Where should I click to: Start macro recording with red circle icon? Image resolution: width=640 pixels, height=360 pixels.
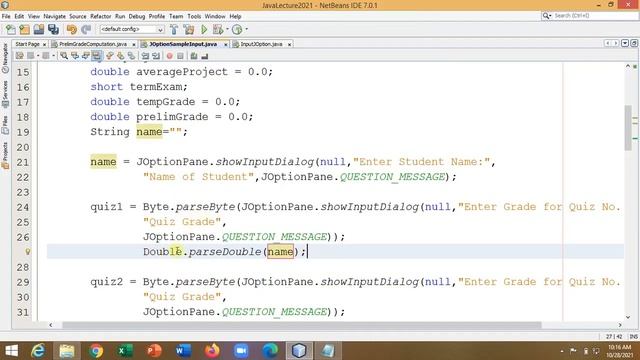169,56
